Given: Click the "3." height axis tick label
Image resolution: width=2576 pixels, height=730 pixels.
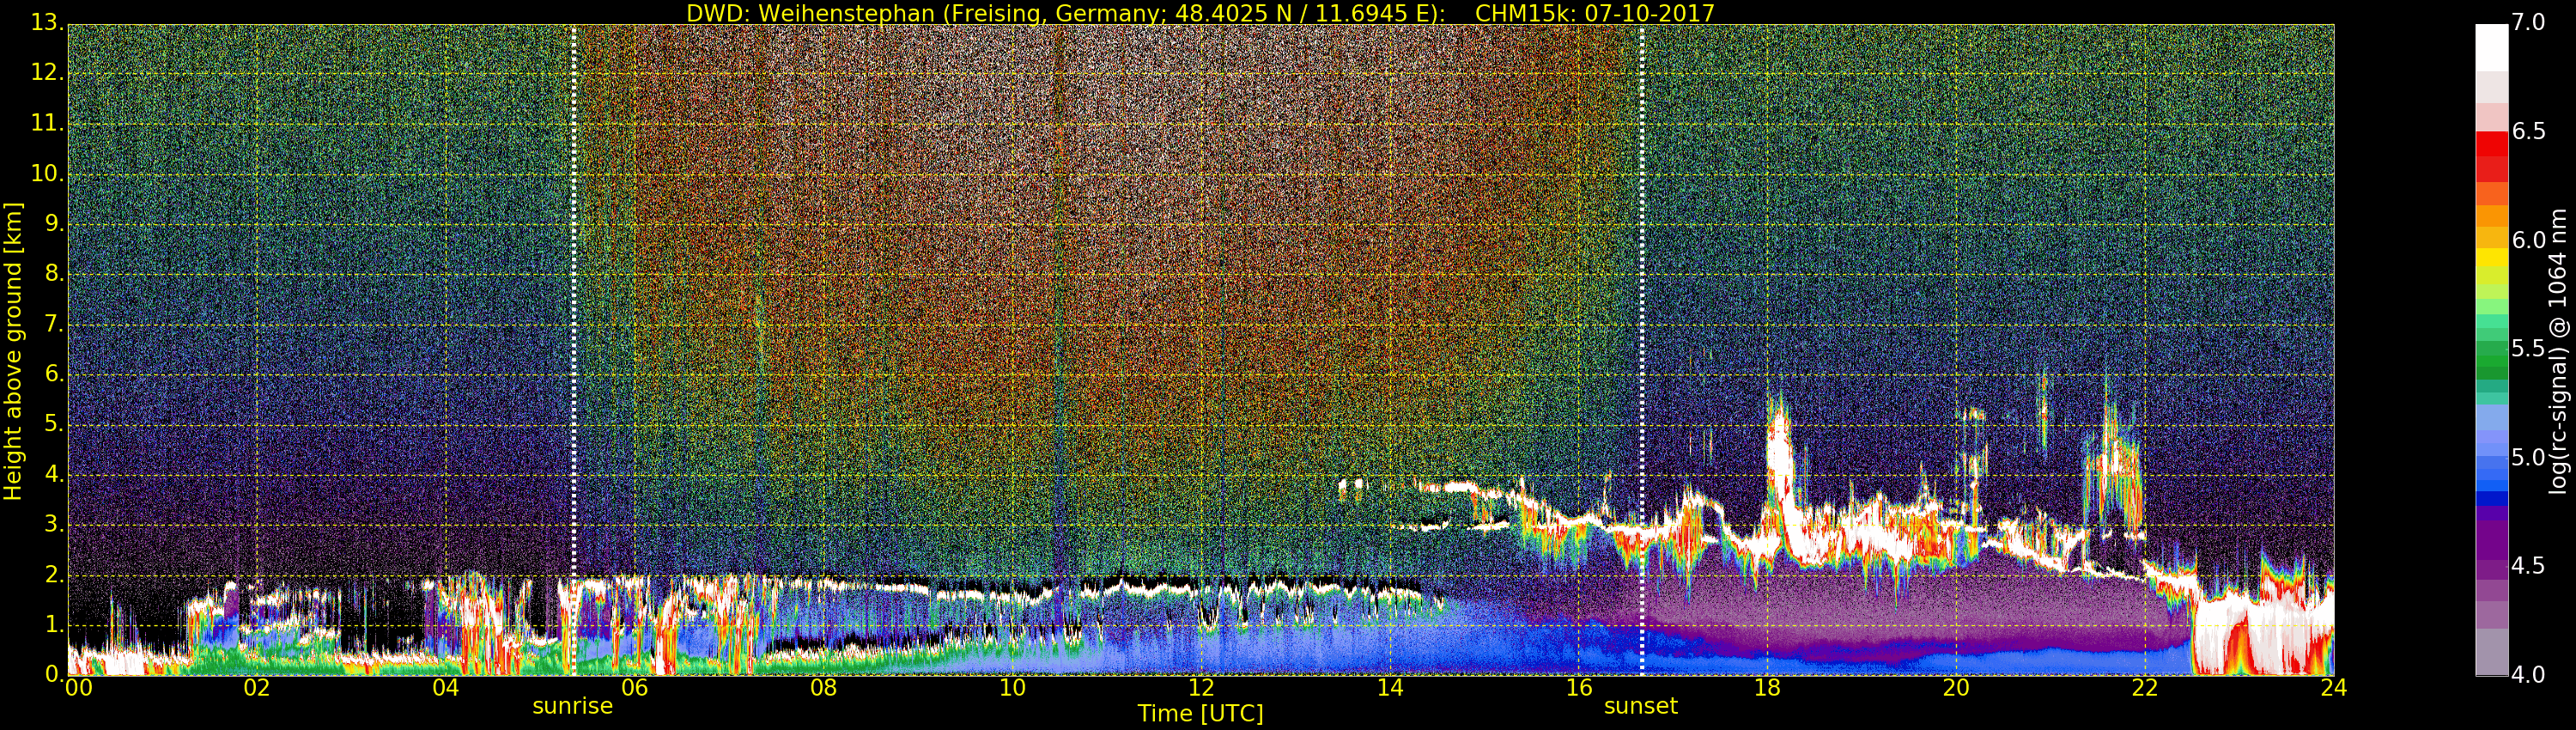Looking at the screenshot, I should 55,524.
